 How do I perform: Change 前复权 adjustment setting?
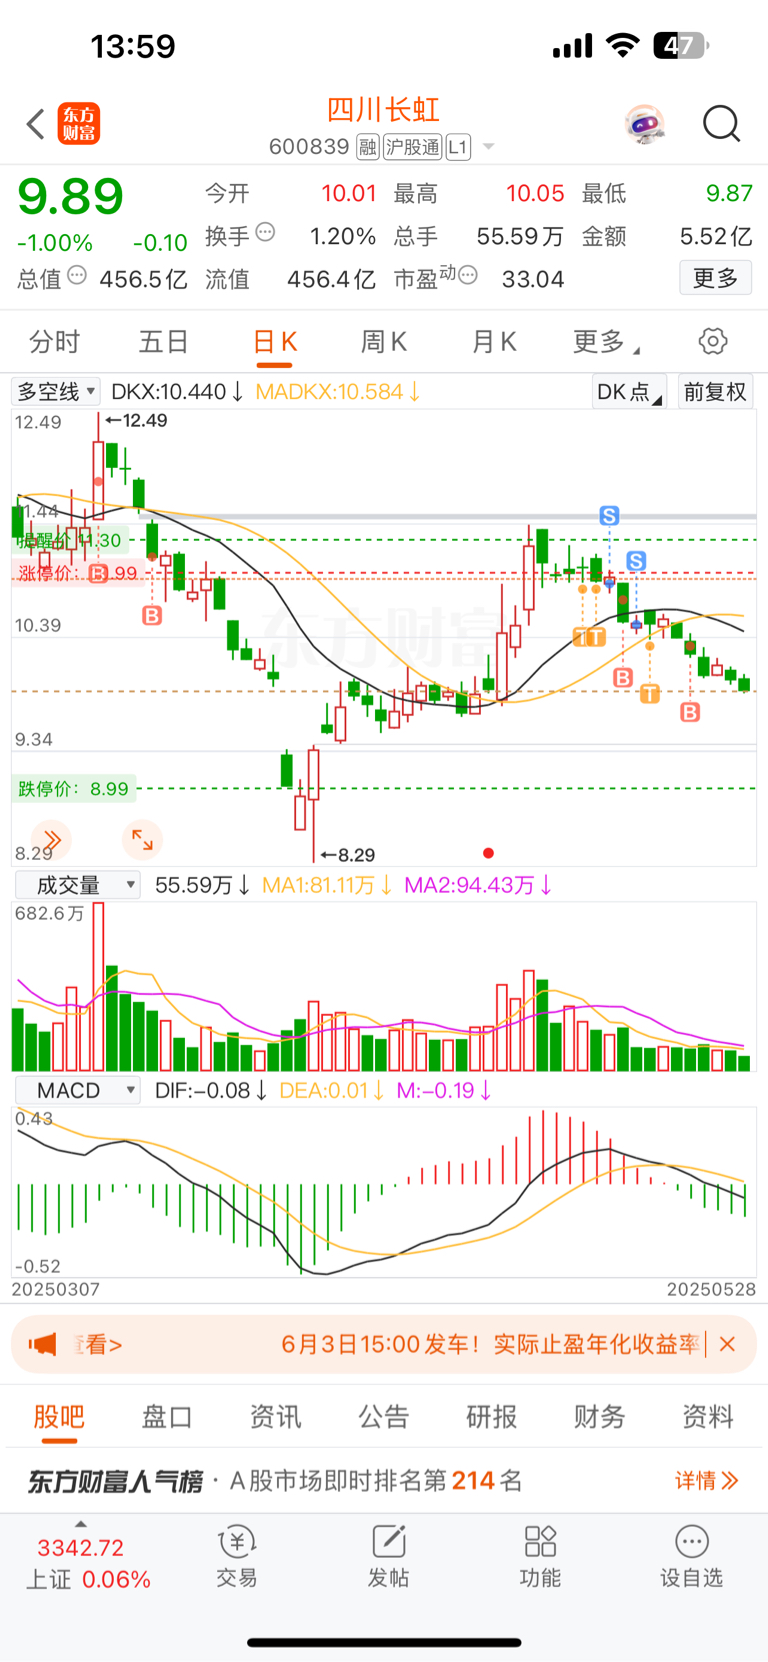coord(715,392)
